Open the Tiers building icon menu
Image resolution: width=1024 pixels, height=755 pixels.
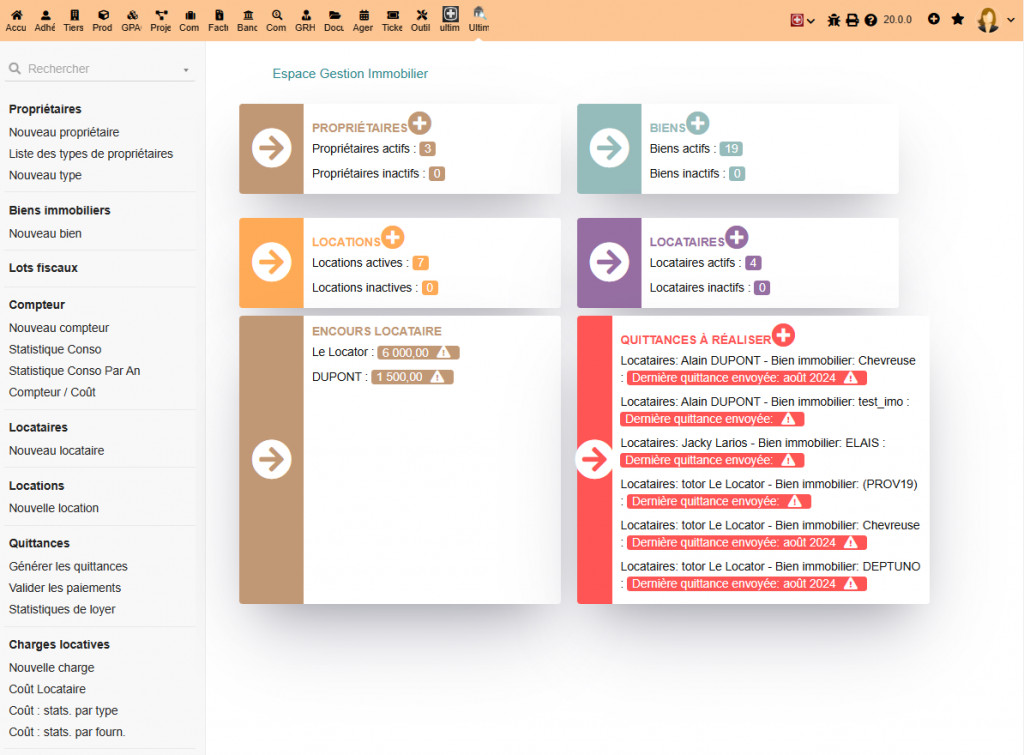[73, 20]
